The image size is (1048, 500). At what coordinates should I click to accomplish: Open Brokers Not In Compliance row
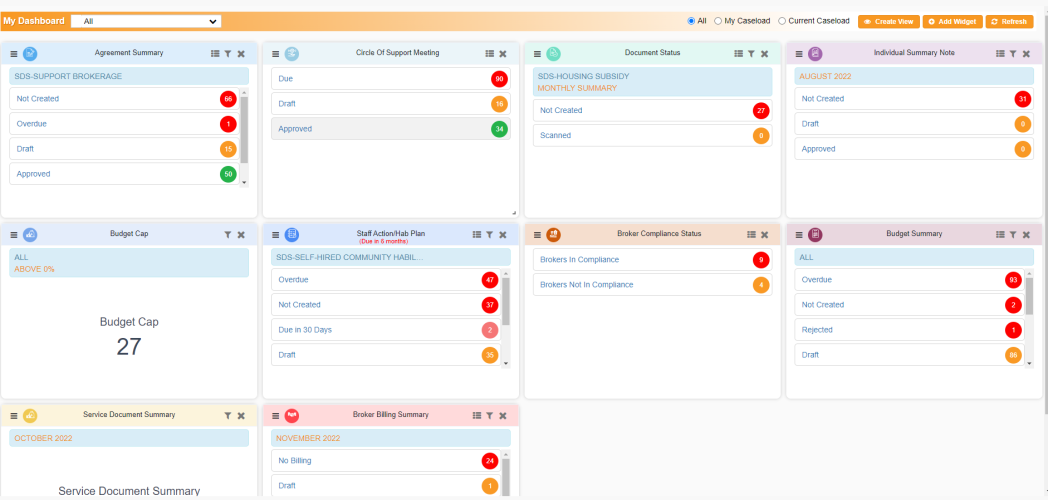(x=586, y=285)
